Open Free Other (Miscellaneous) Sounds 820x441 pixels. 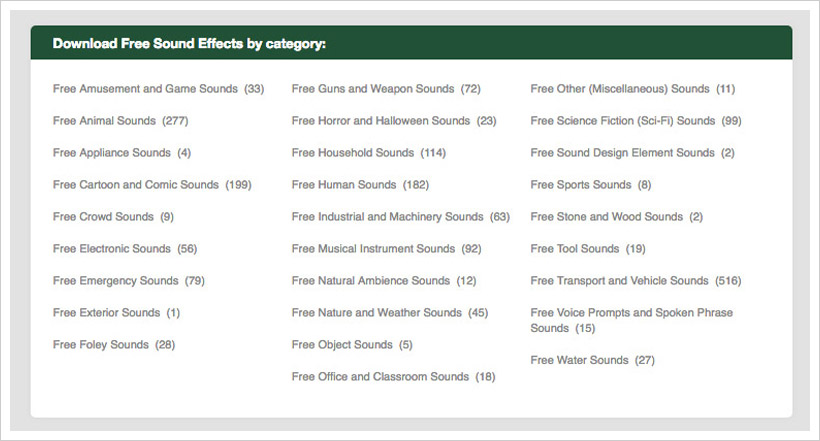pos(620,89)
